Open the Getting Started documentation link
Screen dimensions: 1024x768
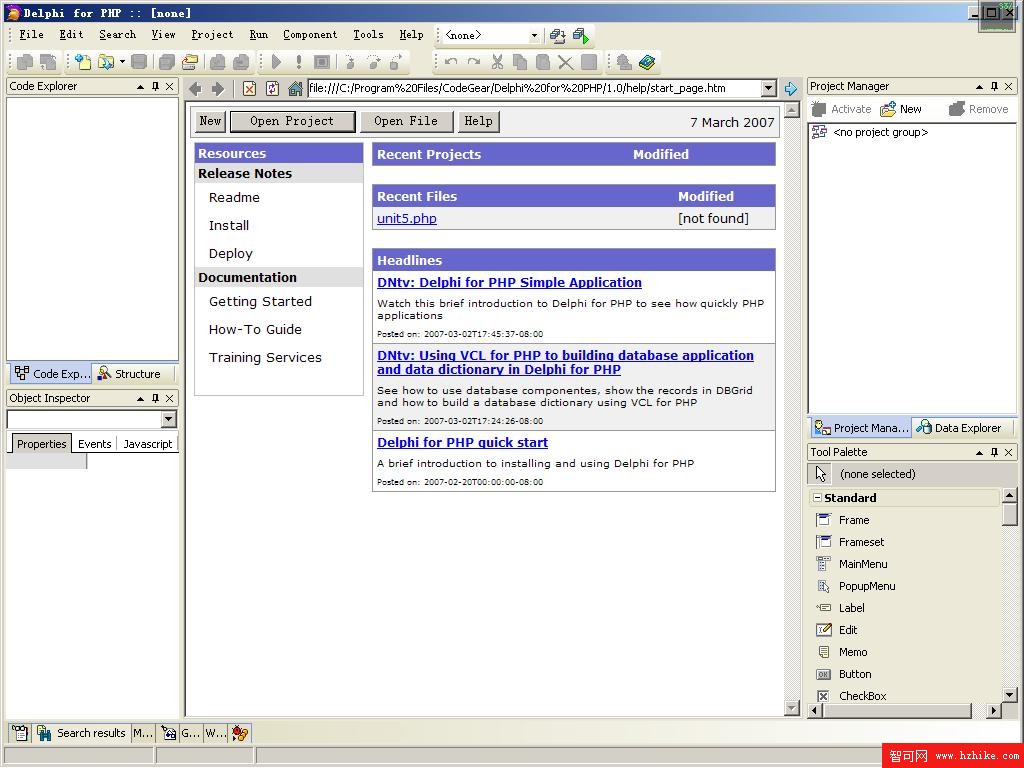260,301
